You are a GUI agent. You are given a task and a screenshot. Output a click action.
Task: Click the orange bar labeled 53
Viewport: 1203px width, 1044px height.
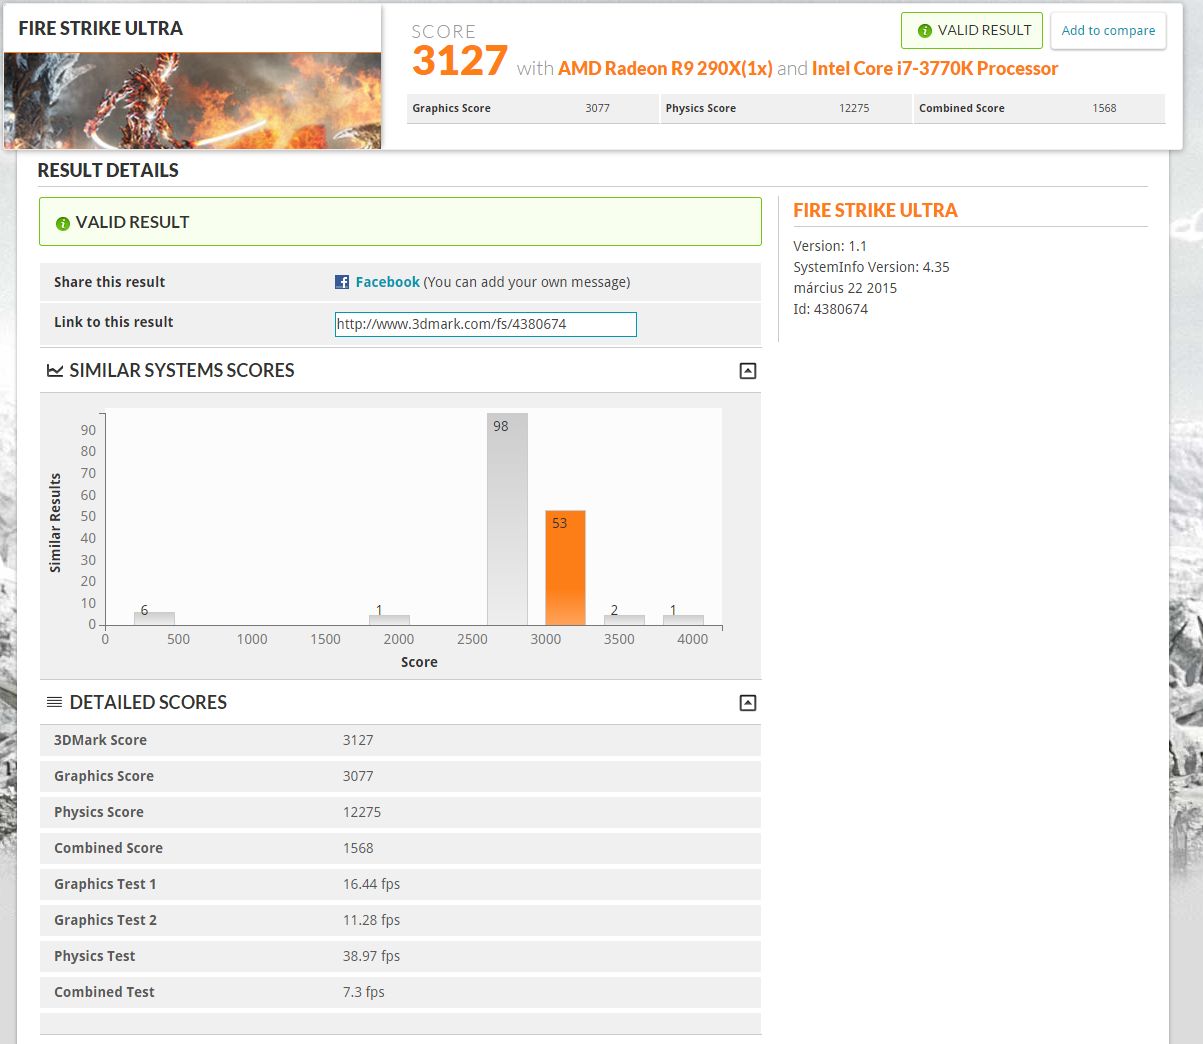point(565,568)
